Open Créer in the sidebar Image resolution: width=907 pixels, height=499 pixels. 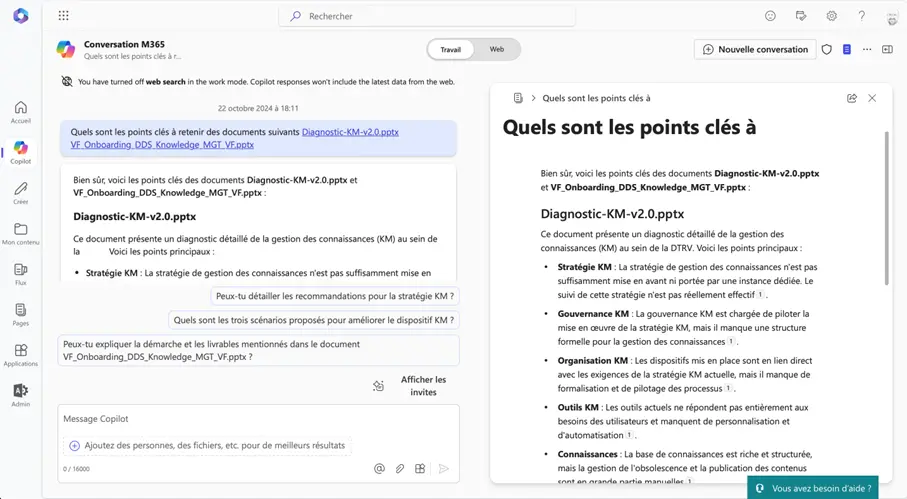[21, 193]
